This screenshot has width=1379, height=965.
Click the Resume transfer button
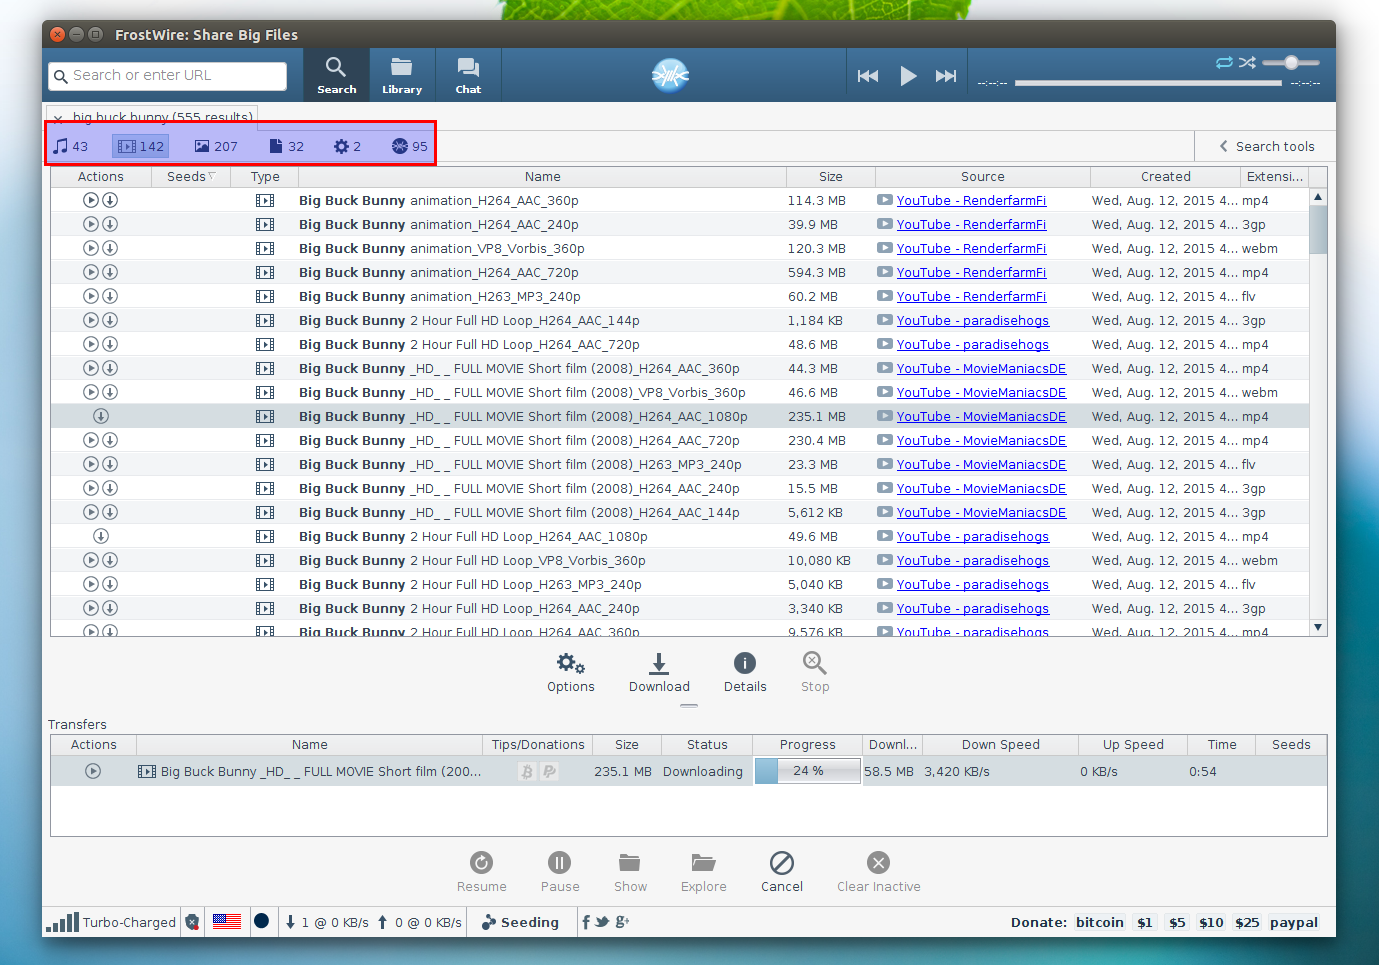pos(482,872)
